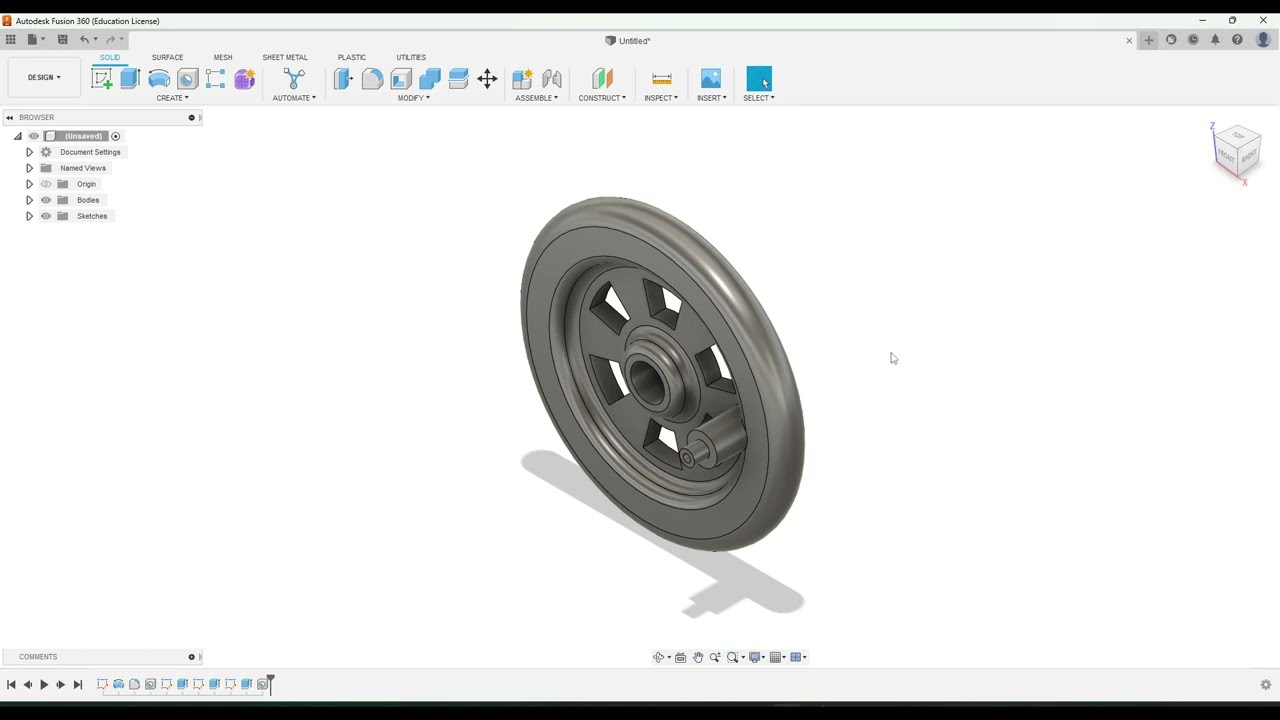Switch to the Plastic tab
Viewport: 1280px width, 720px height.
point(352,57)
